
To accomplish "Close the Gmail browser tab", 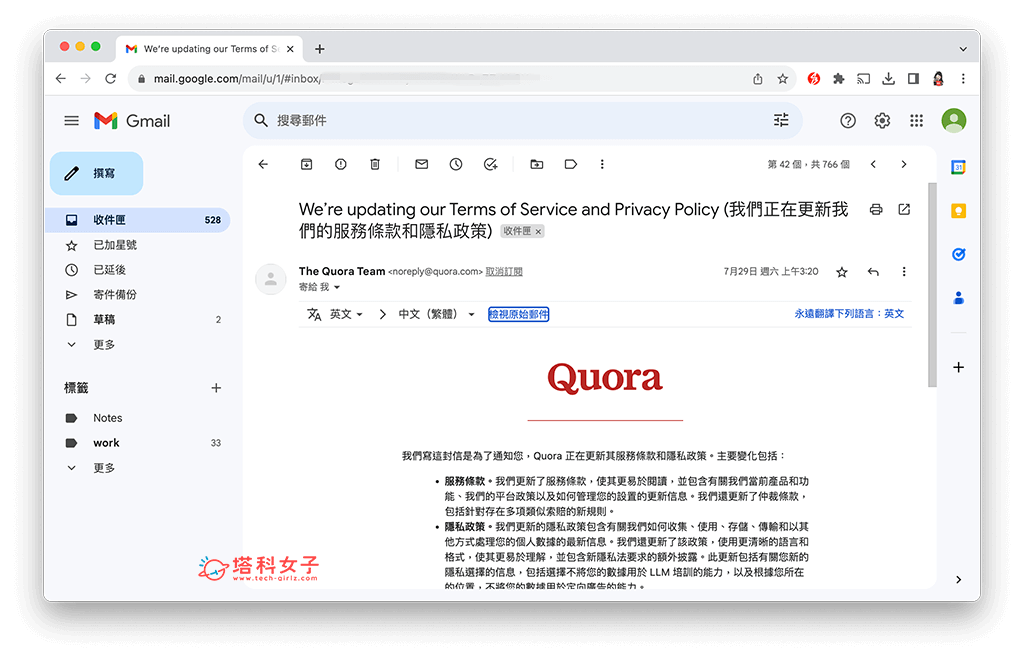I will (290, 49).
